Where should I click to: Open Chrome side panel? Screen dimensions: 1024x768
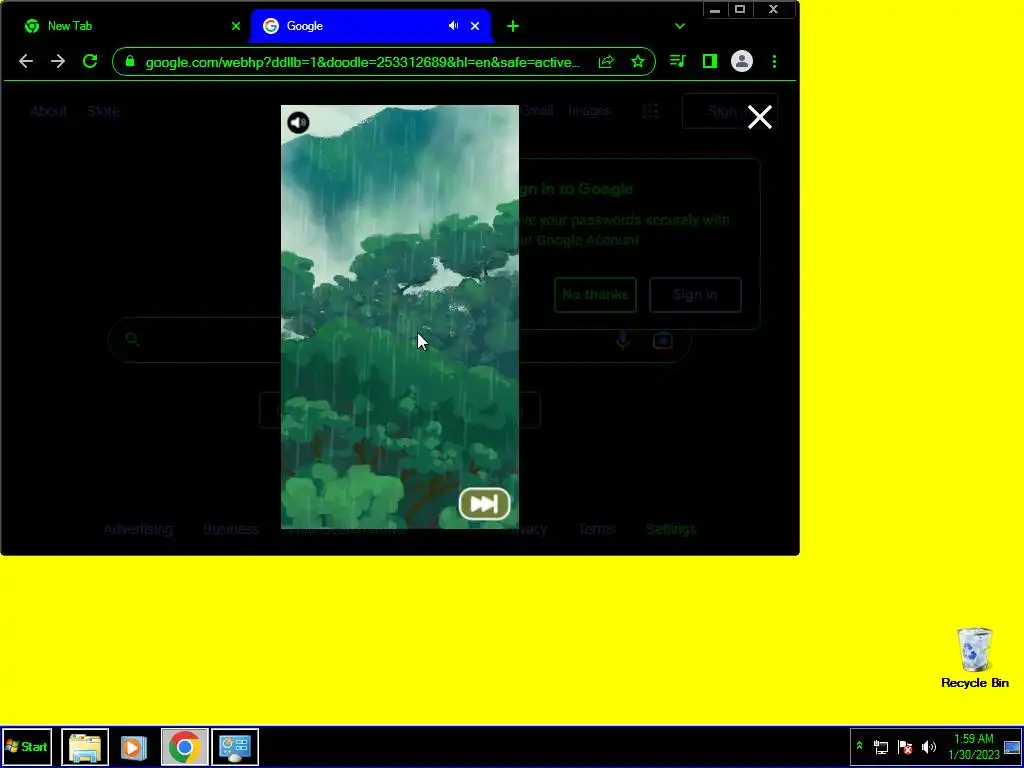click(710, 61)
